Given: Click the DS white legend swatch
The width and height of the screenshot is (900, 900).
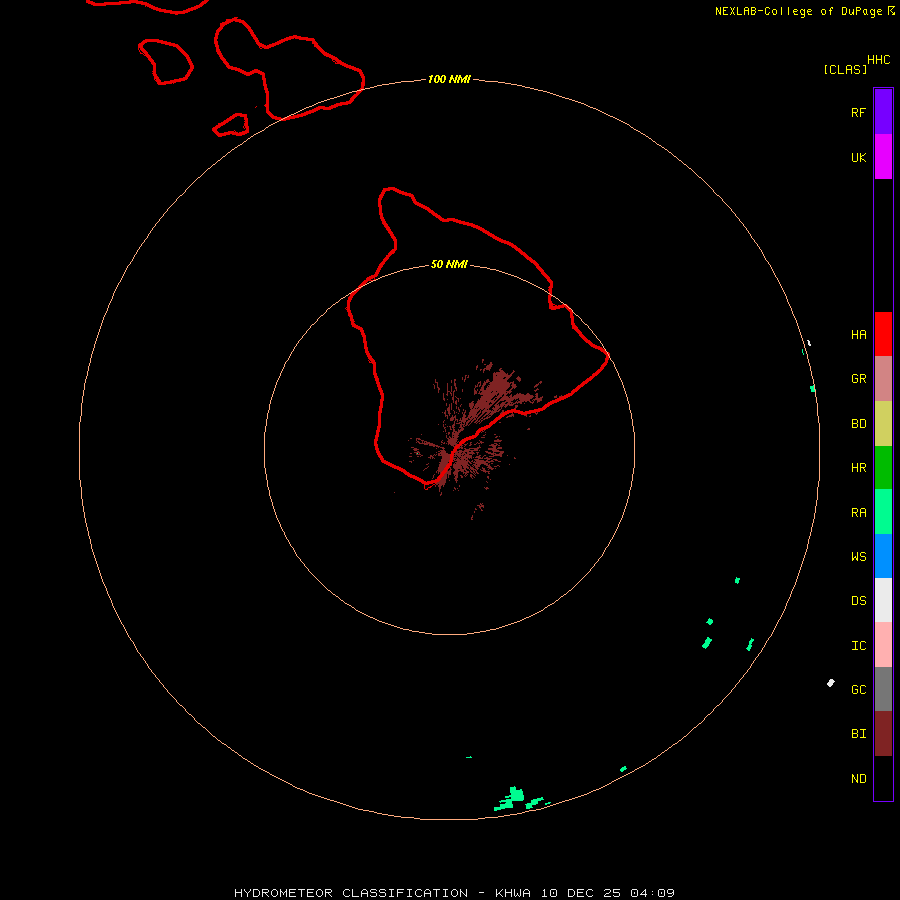Looking at the screenshot, I should pos(883,600).
